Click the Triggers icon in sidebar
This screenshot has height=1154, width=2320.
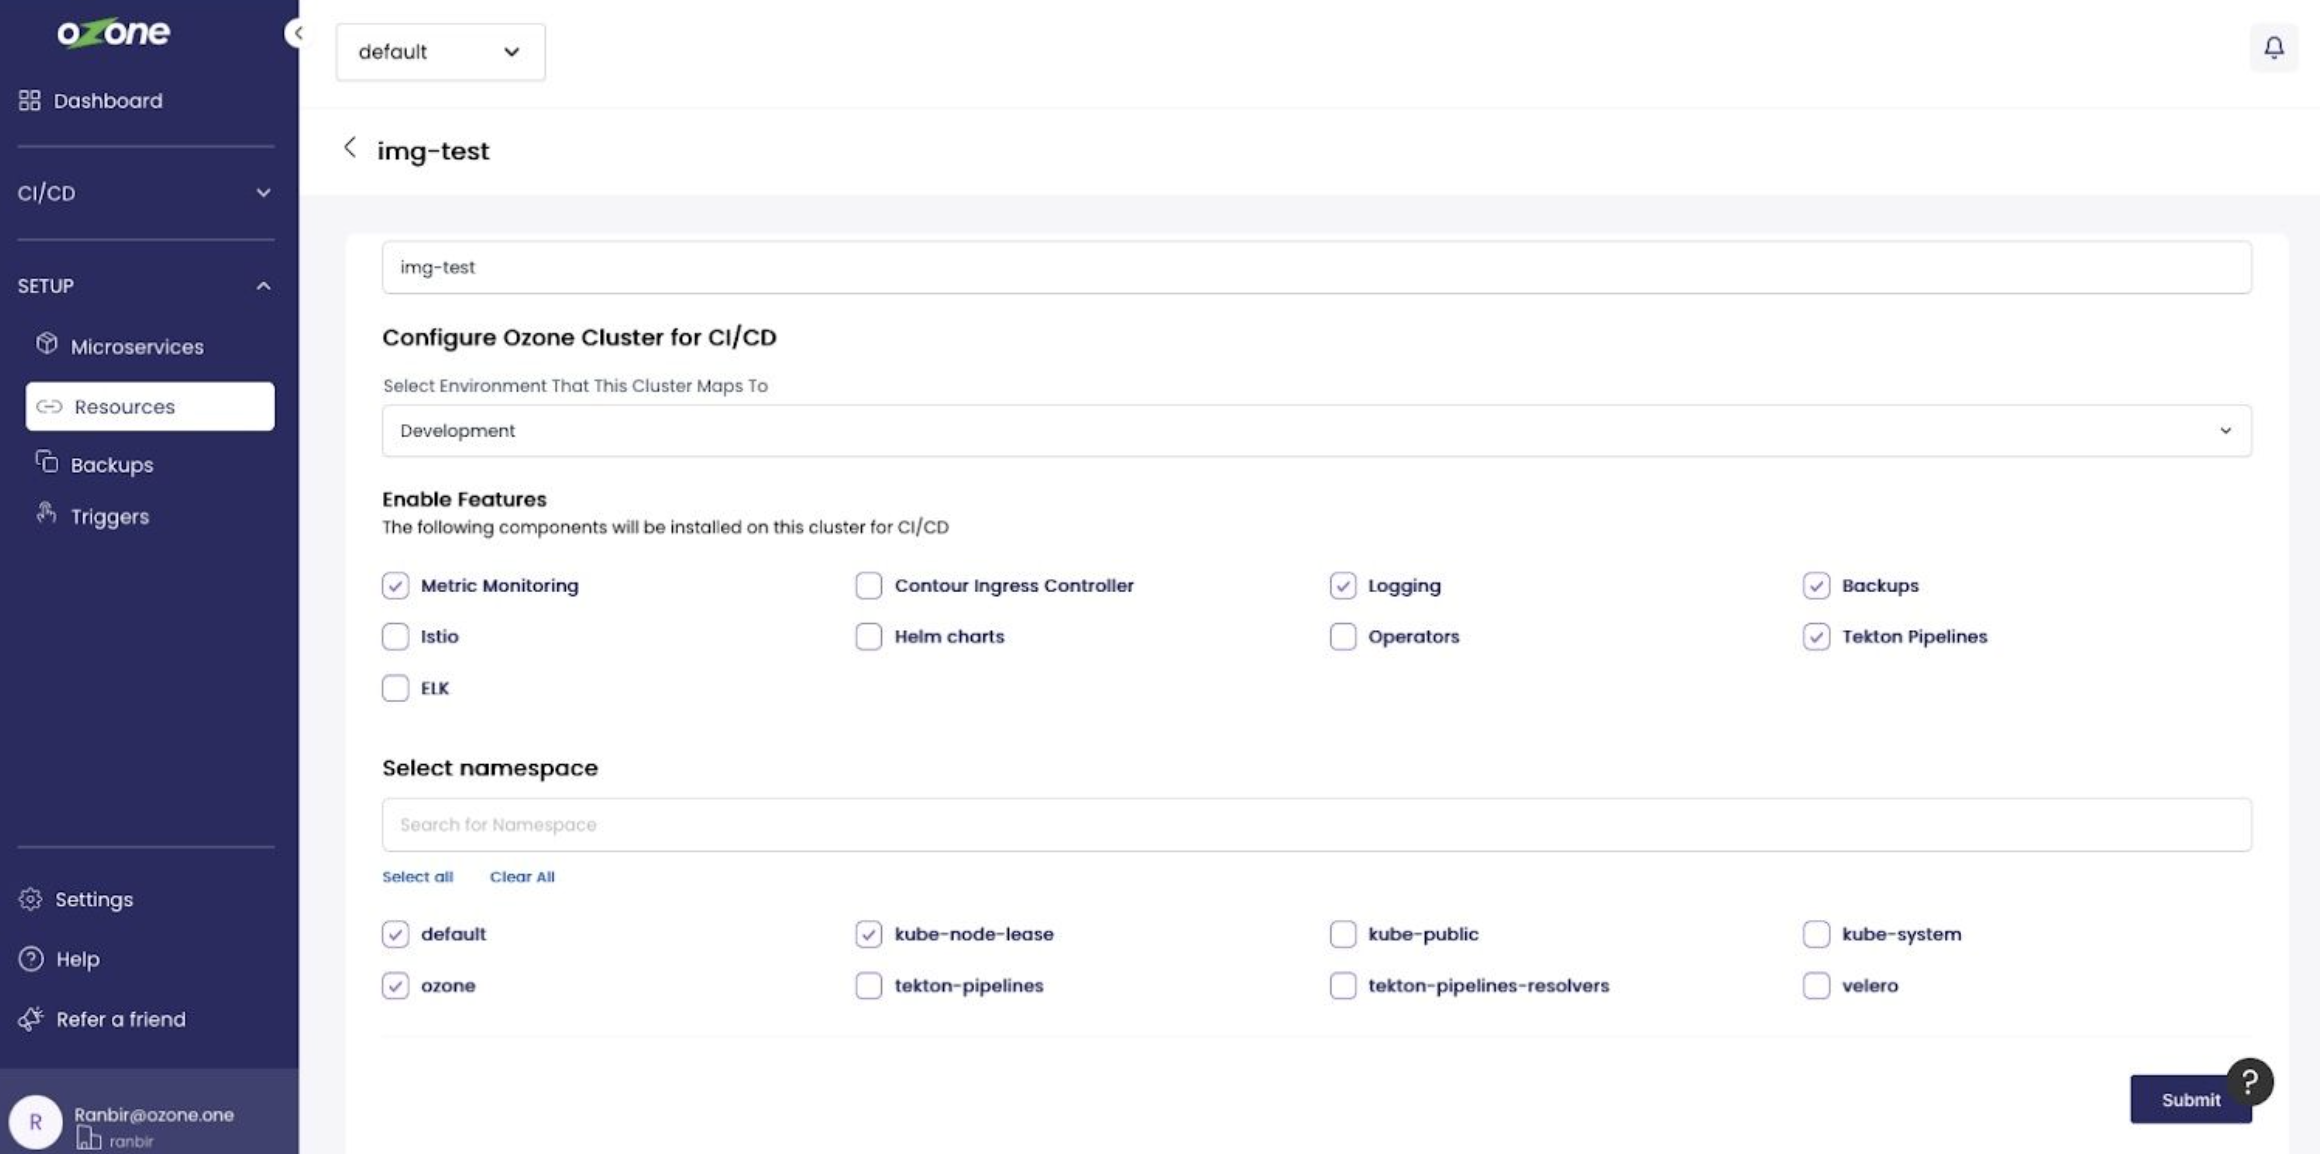point(46,514)
